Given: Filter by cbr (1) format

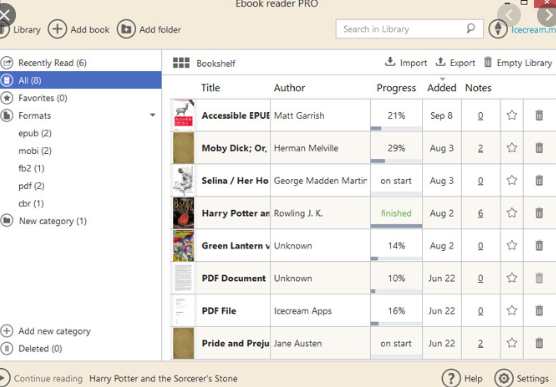Looking at the screenshot, I should tap(31, 204).
